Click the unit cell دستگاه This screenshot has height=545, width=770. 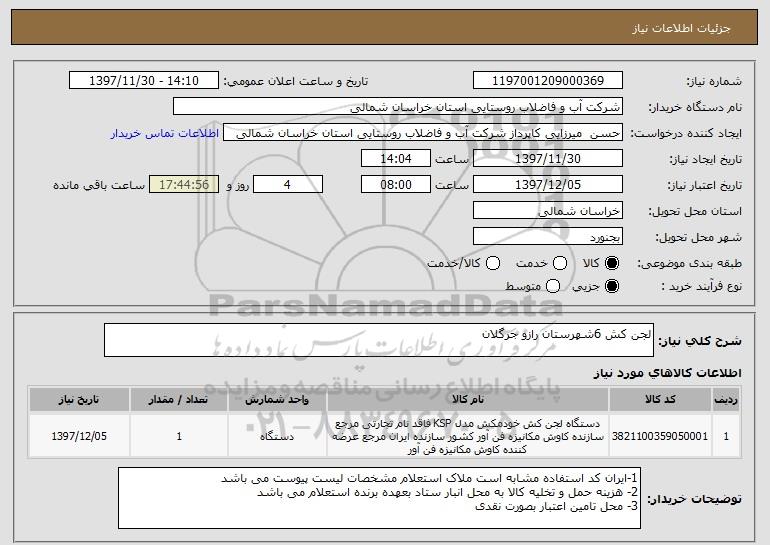(277, 436)
